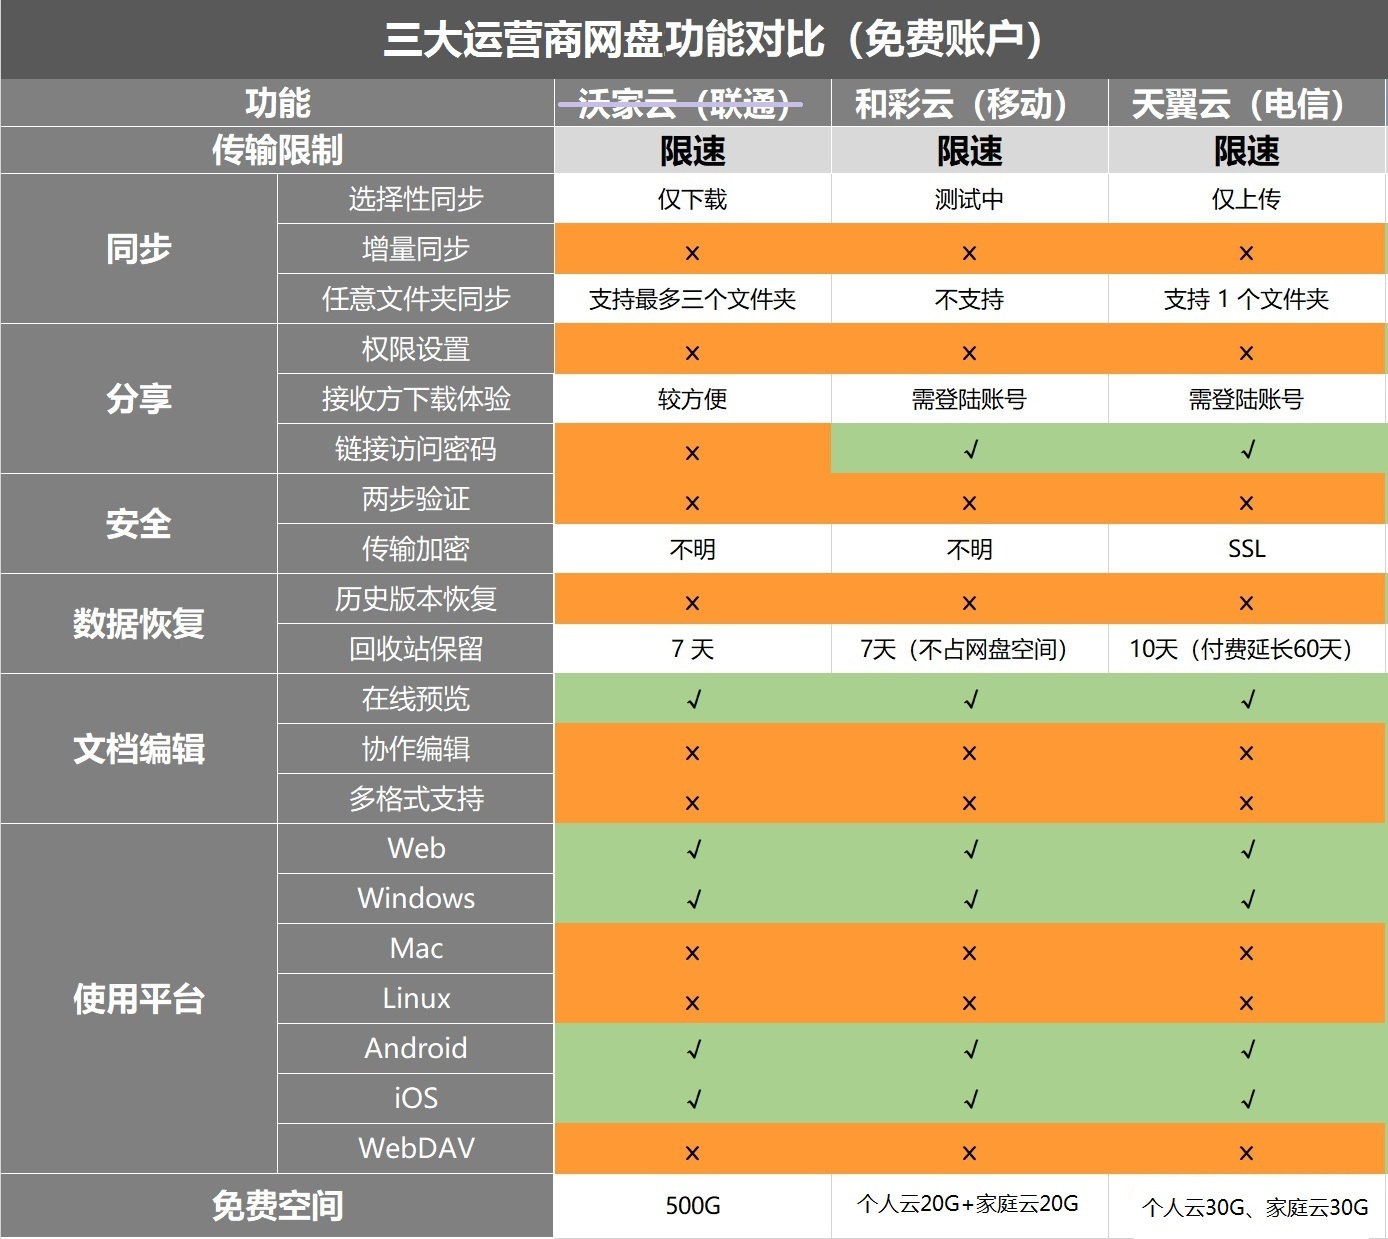This screenshot has width=1388, height=1239.
Task: Click the 天翼云 checkmark in 链接访问密码 row
Action: tap(1246, 450)
